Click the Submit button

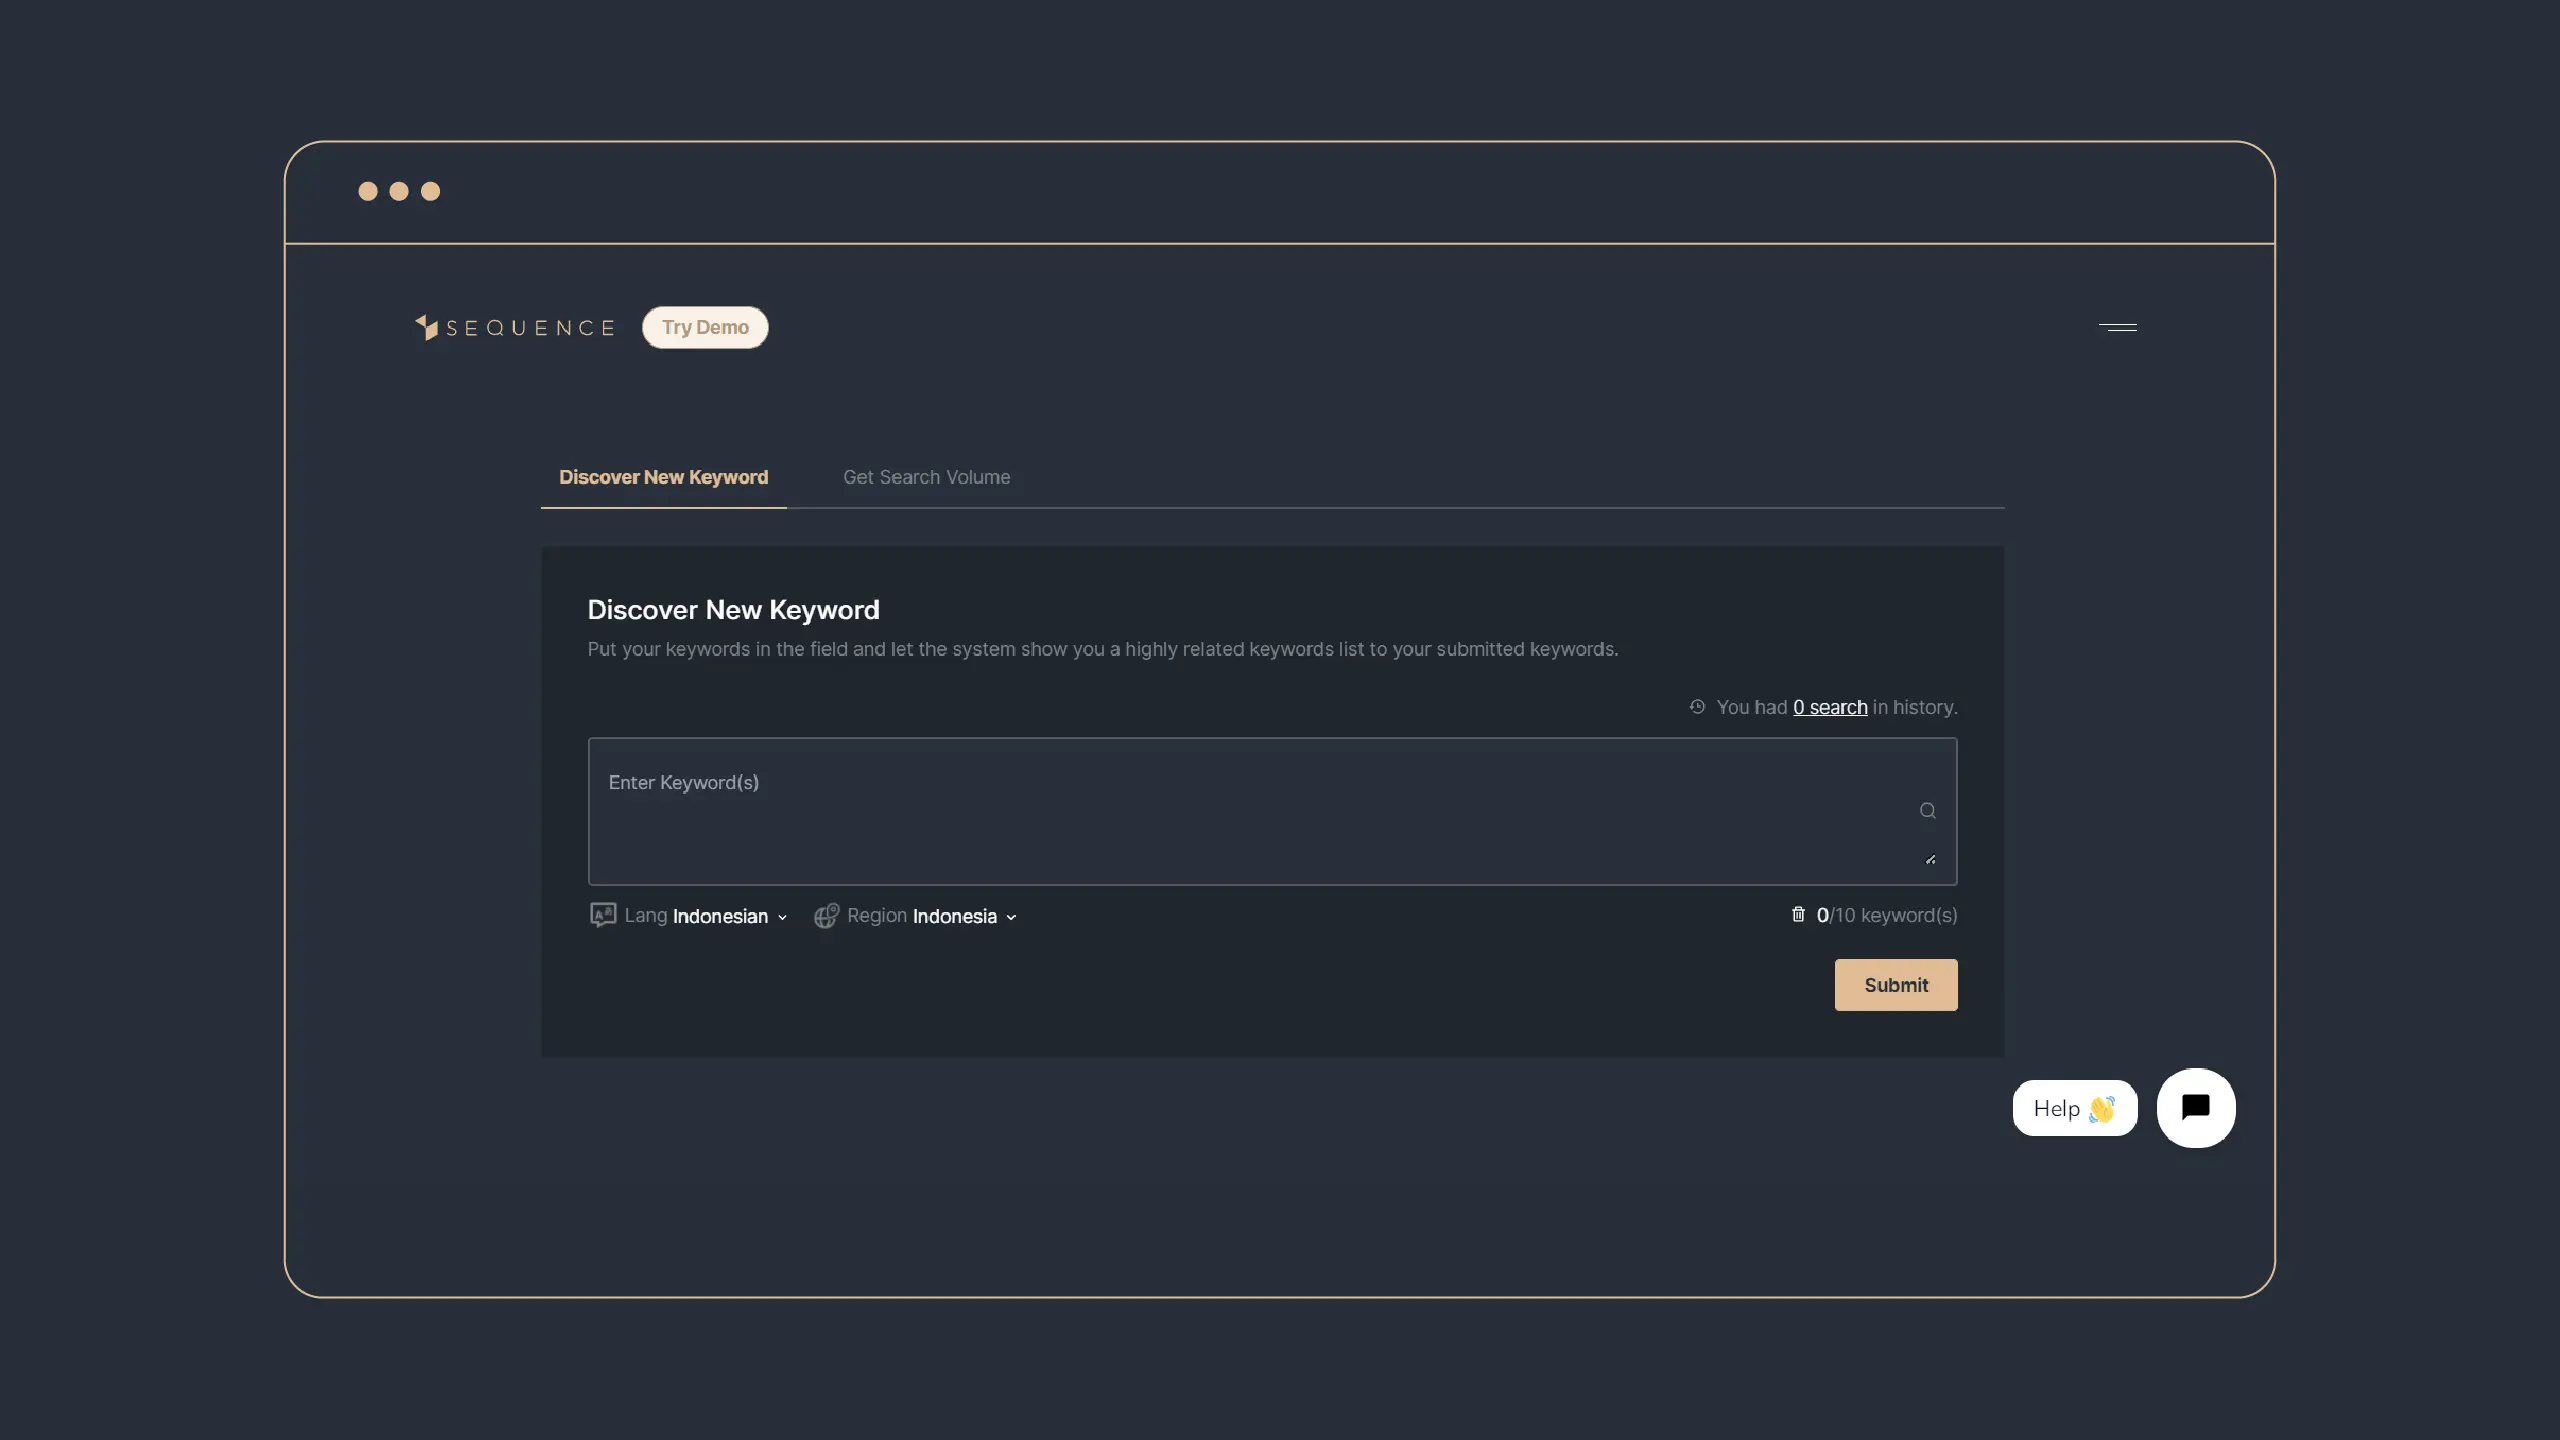coord(1895,985)
